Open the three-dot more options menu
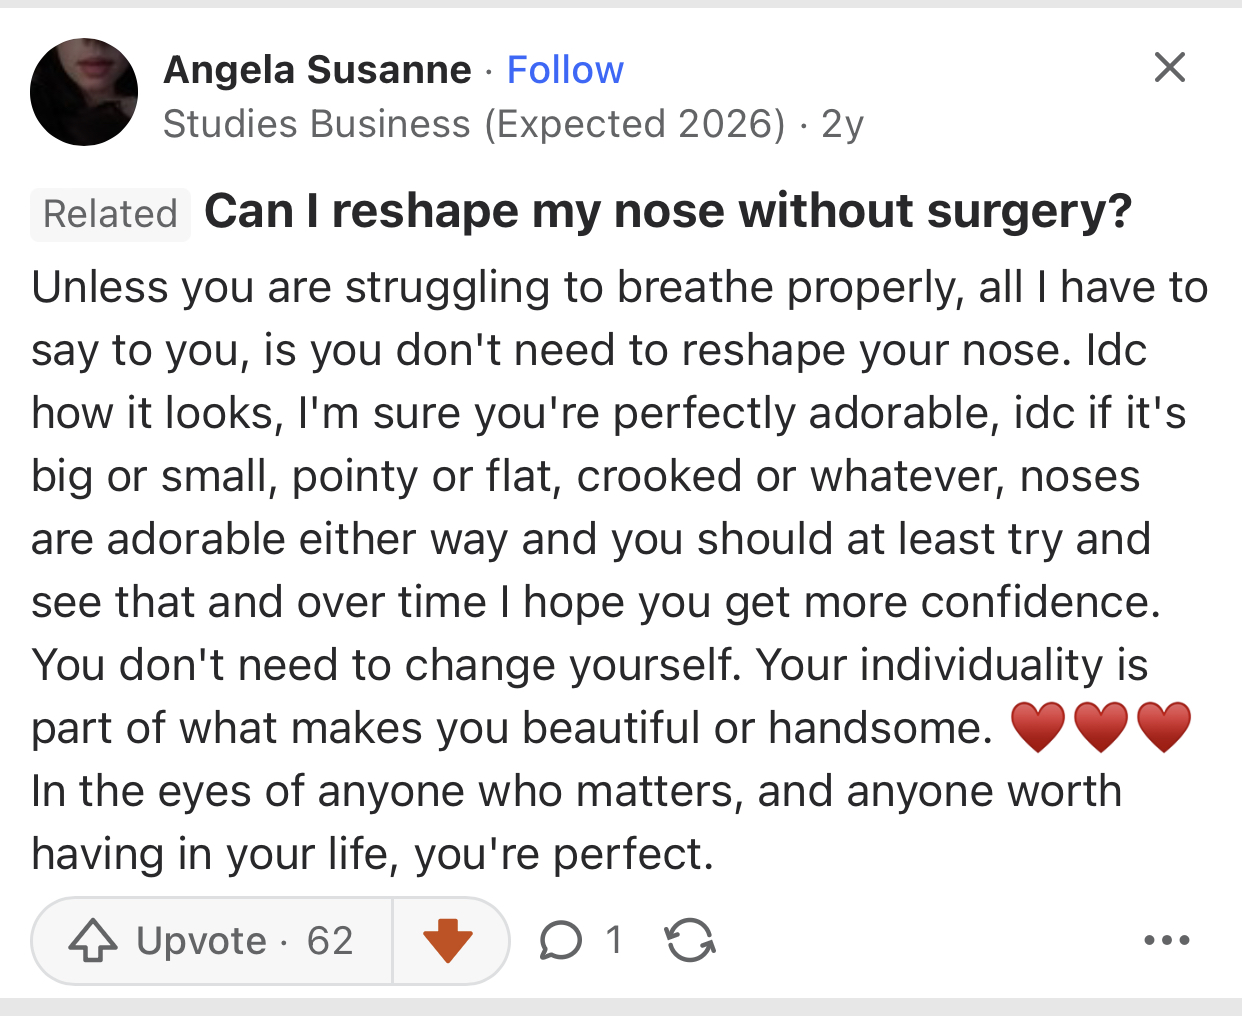This screenshot has height=1032, width=1242. tap(1167, 940)
